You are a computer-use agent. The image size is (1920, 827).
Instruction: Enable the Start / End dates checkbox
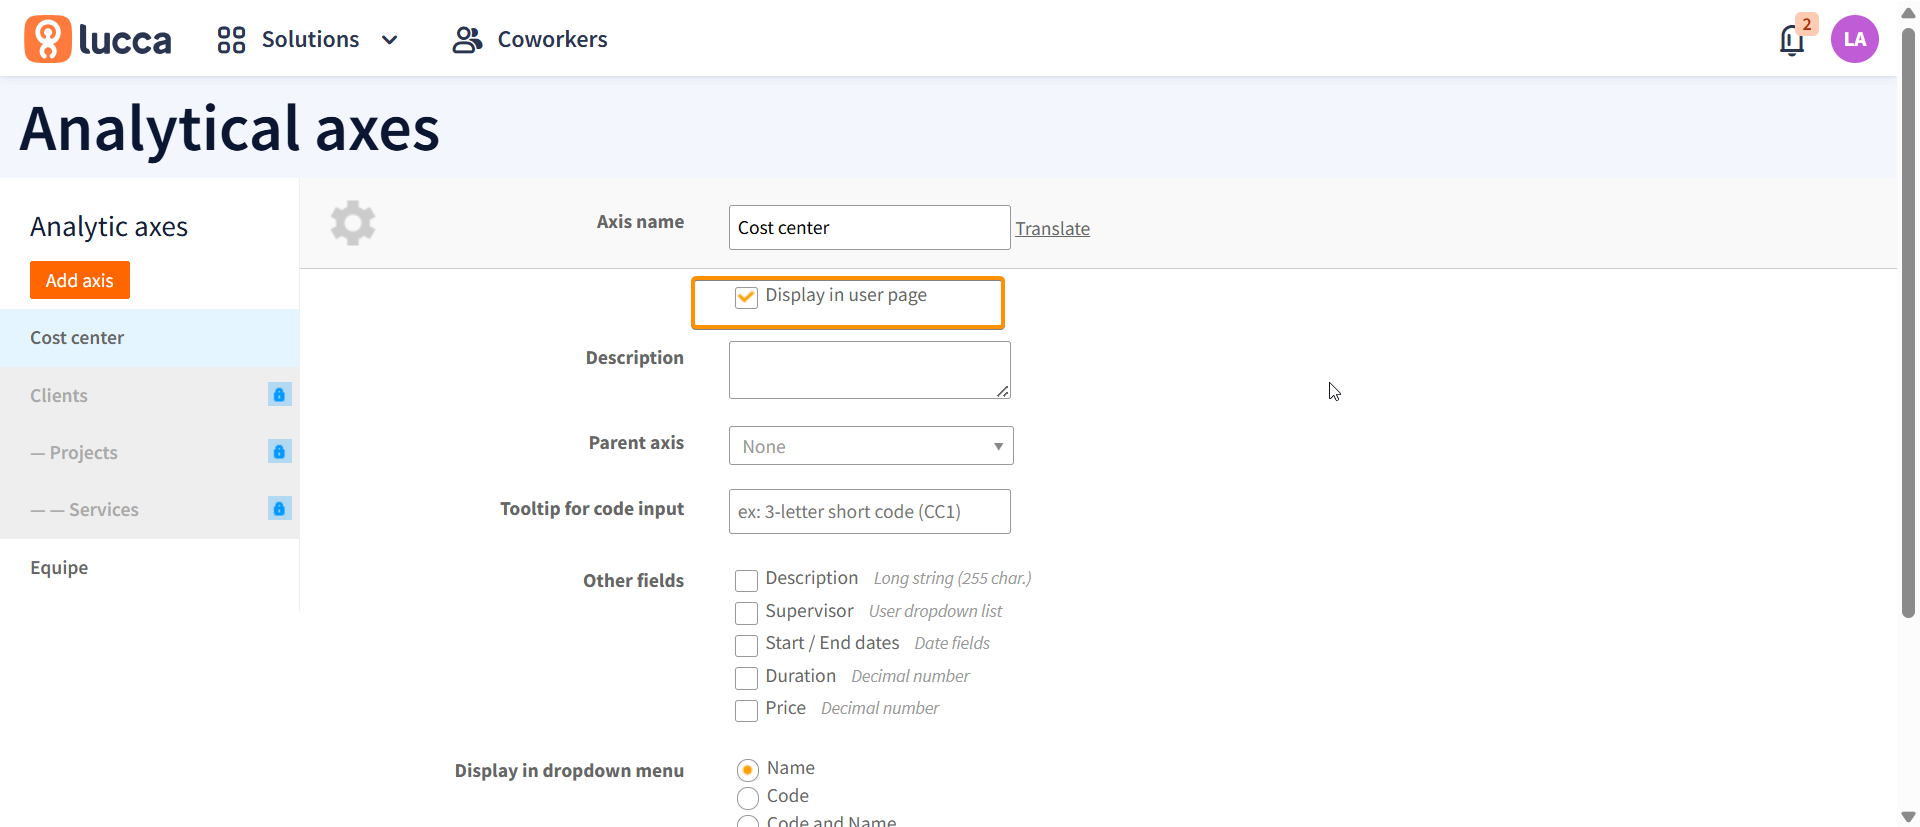click(x=746, y=645)
